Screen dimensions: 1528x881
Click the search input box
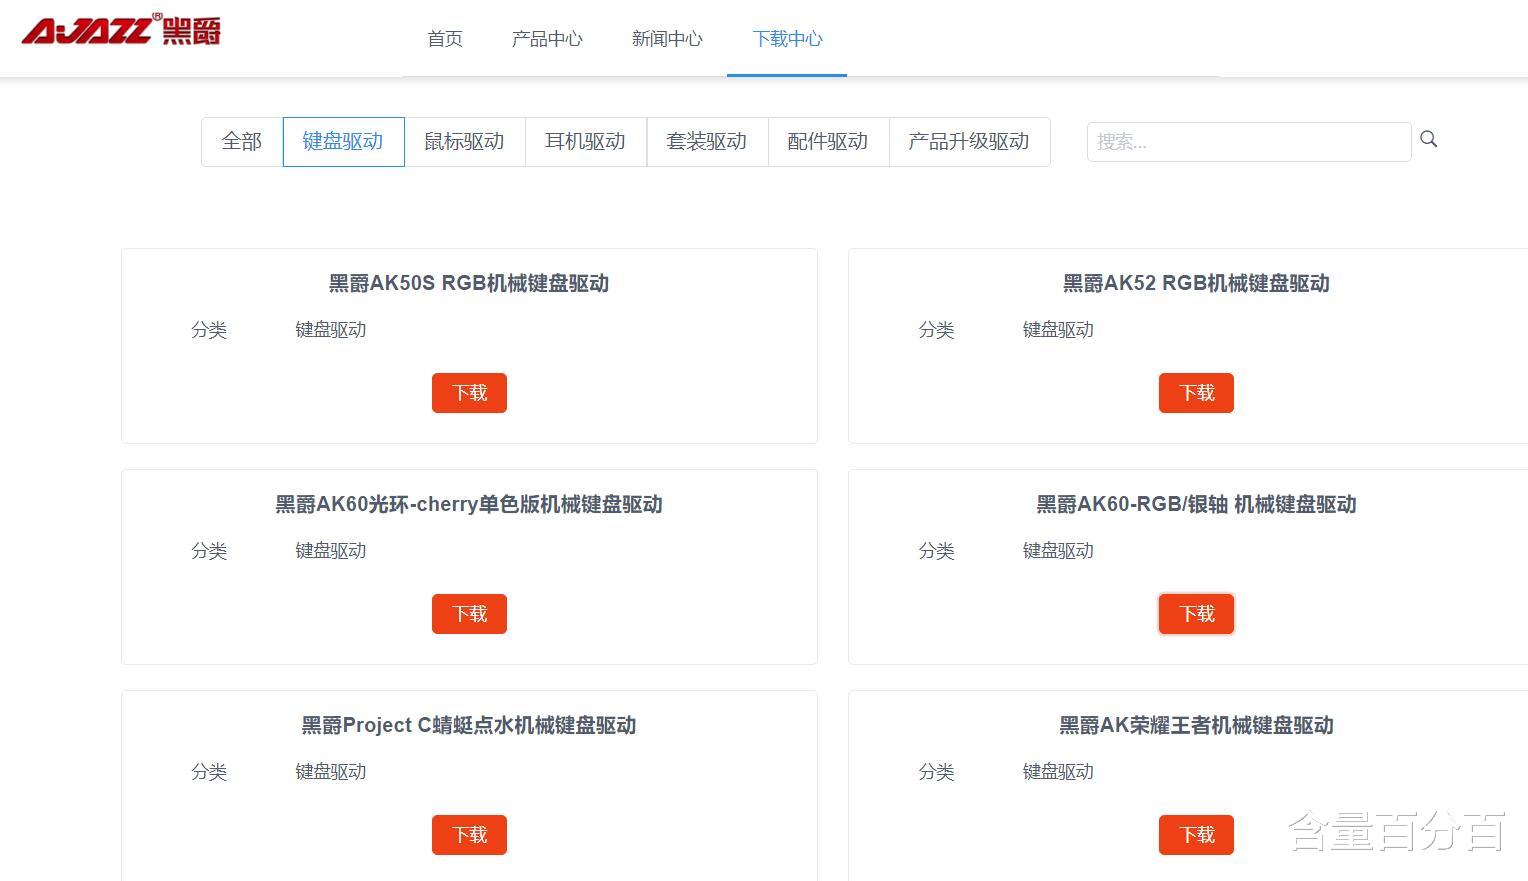(1248, 141)
